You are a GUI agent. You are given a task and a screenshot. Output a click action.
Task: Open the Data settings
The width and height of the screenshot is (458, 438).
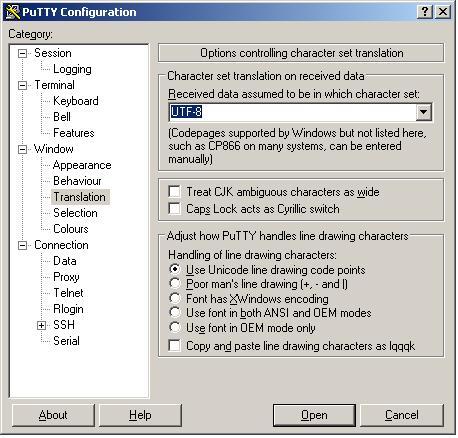pos(65,261)
